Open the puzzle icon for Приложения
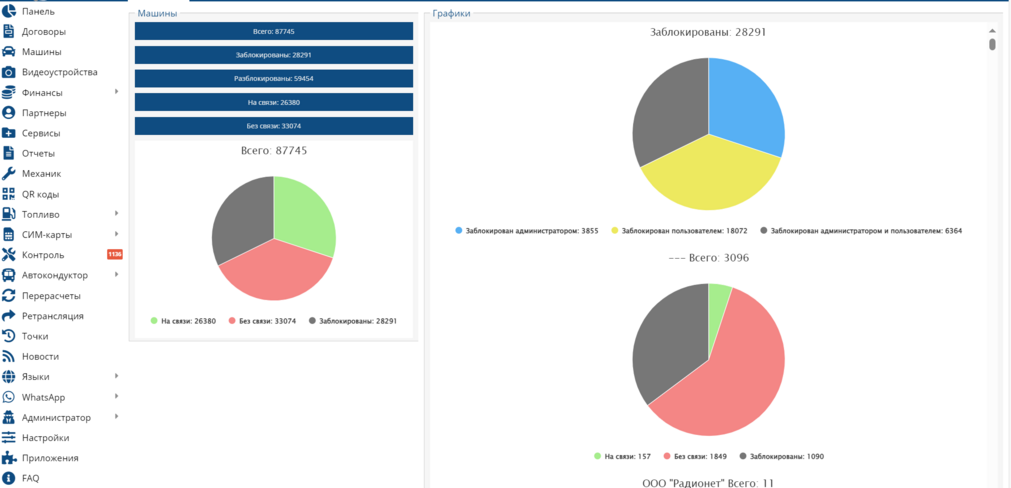This screenshot has height=488, width=1011. (8, 458)
